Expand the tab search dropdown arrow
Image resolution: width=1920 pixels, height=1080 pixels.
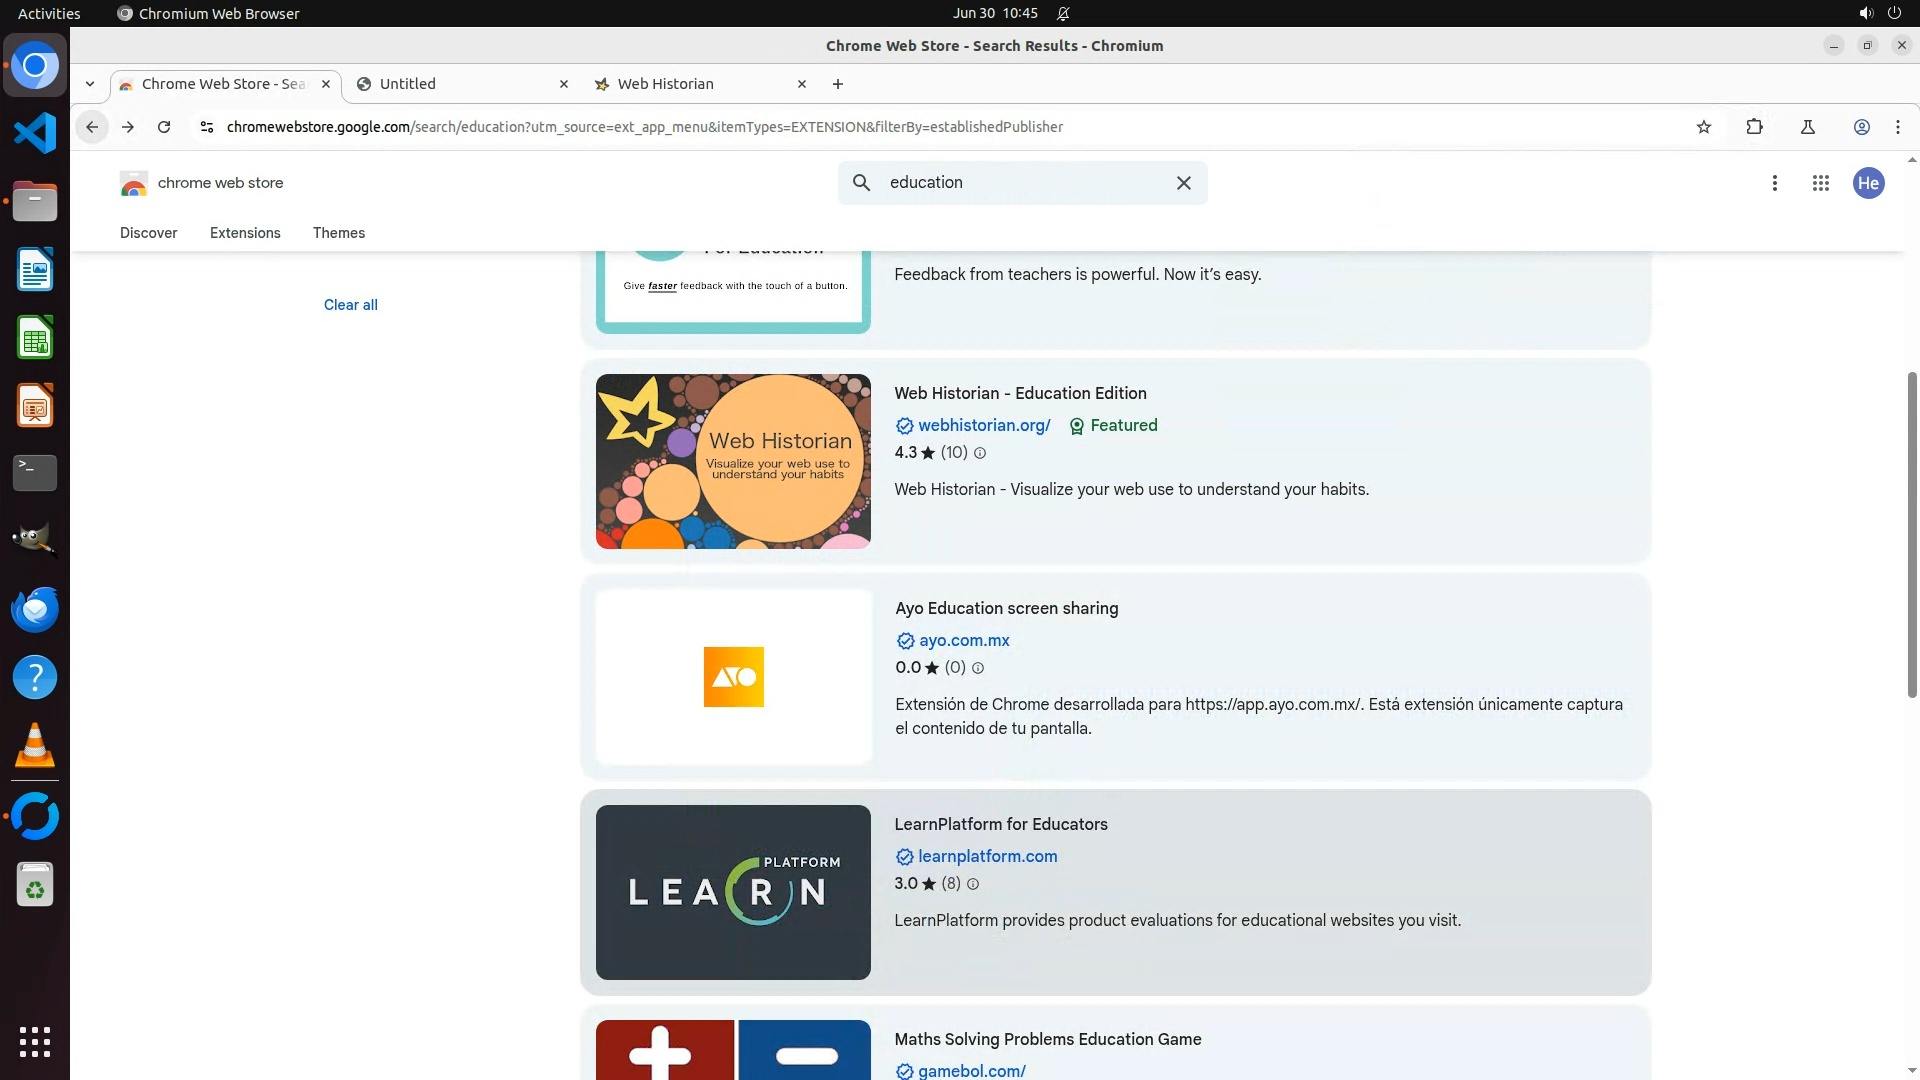click(x=90, y=84)
